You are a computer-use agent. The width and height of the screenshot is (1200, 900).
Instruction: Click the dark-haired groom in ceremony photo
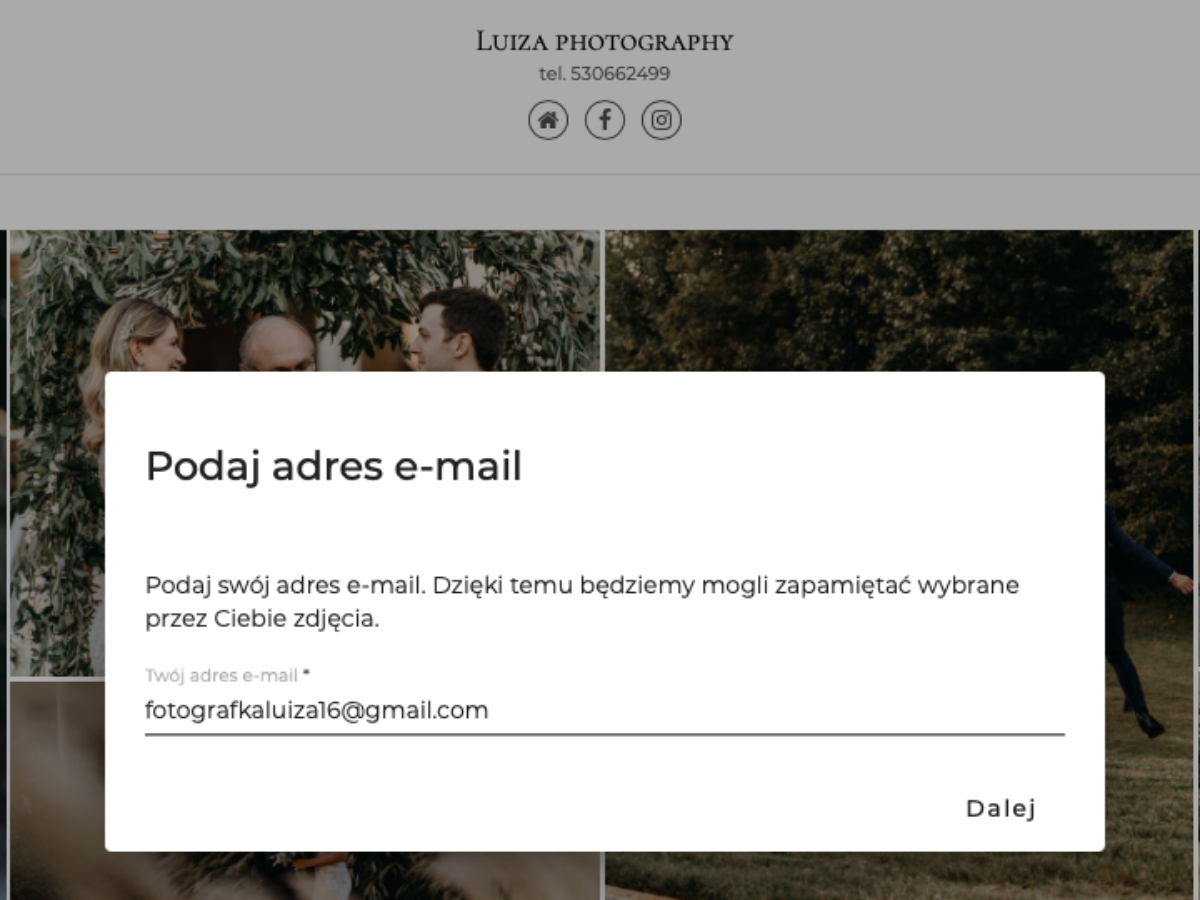pos(458,328)
